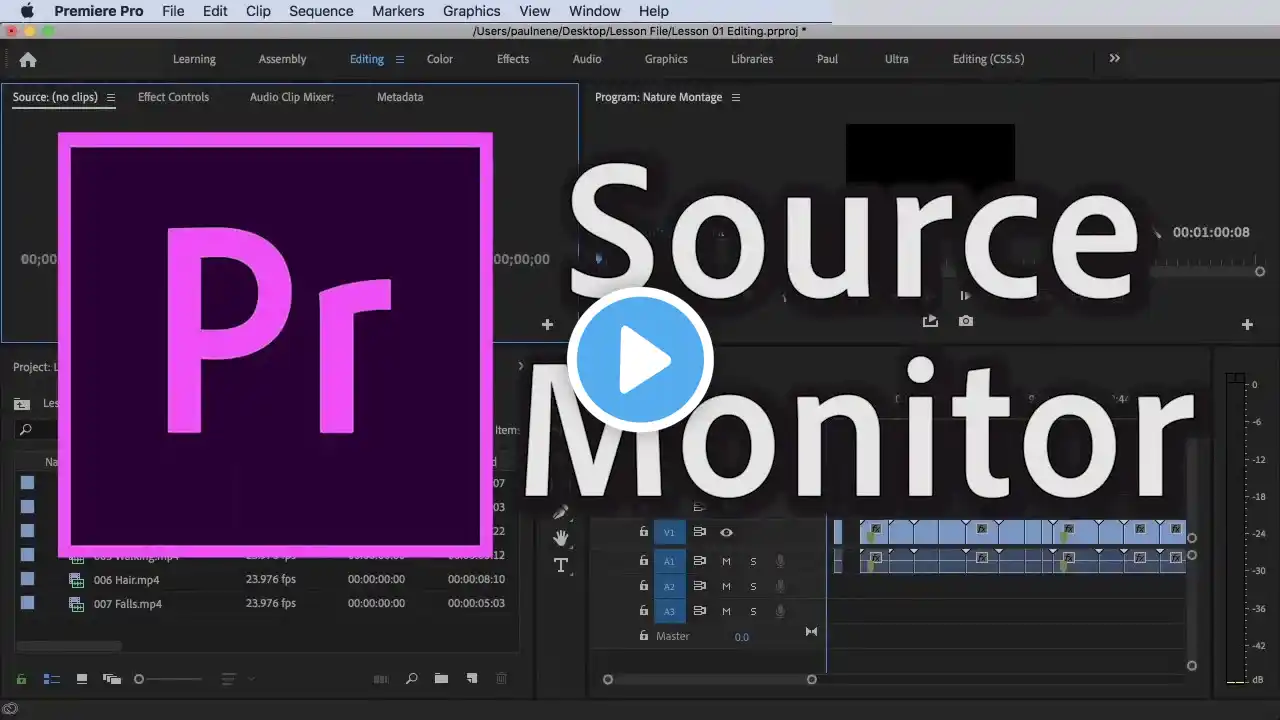Open the Sequence menu
Image resolution: width=1280 pixels, height=720 pixels.
tap(321, 11)
